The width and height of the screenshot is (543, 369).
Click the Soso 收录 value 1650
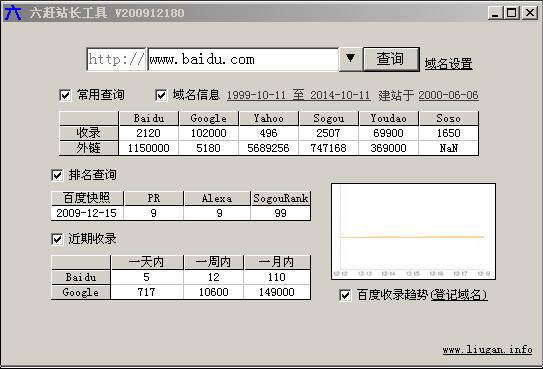tap(448, 133)
